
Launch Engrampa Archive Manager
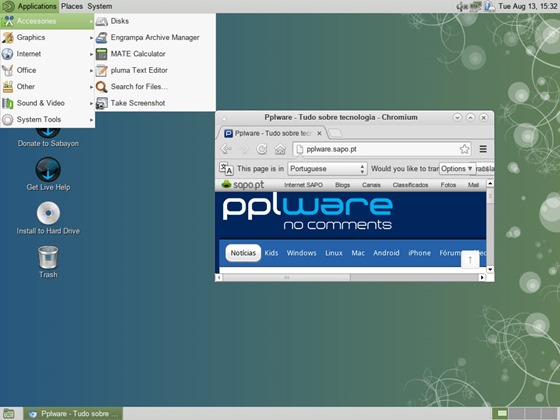(x=155, y=38)
